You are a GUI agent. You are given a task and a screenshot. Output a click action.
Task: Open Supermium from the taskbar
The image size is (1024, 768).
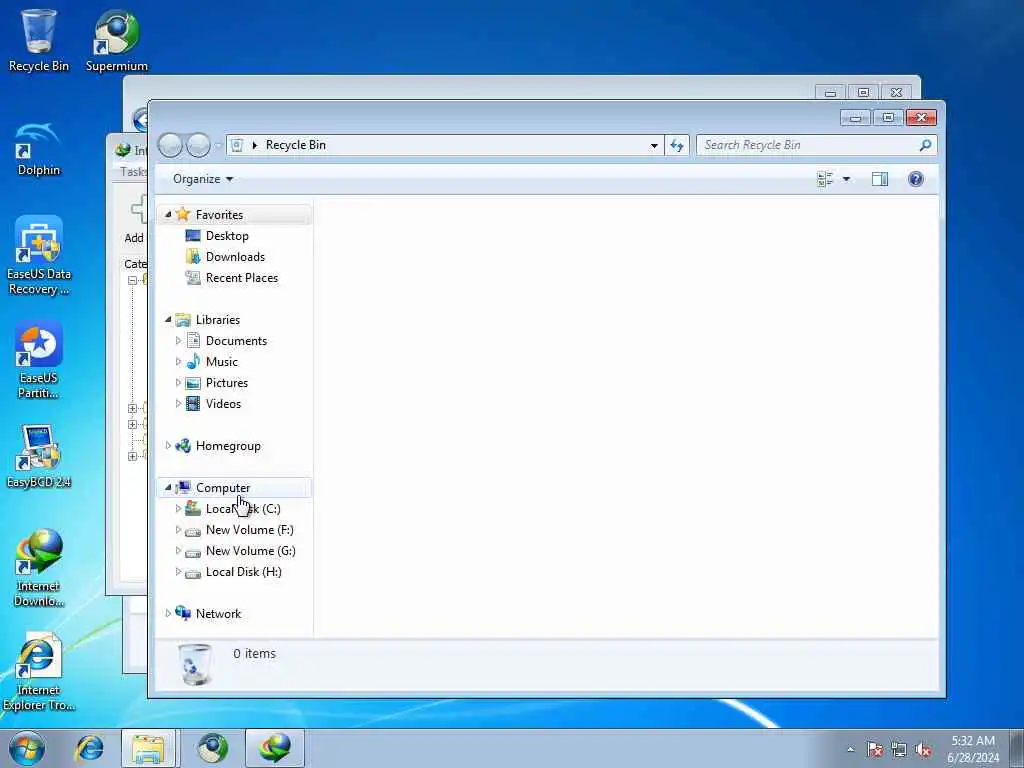coord(212,748)
